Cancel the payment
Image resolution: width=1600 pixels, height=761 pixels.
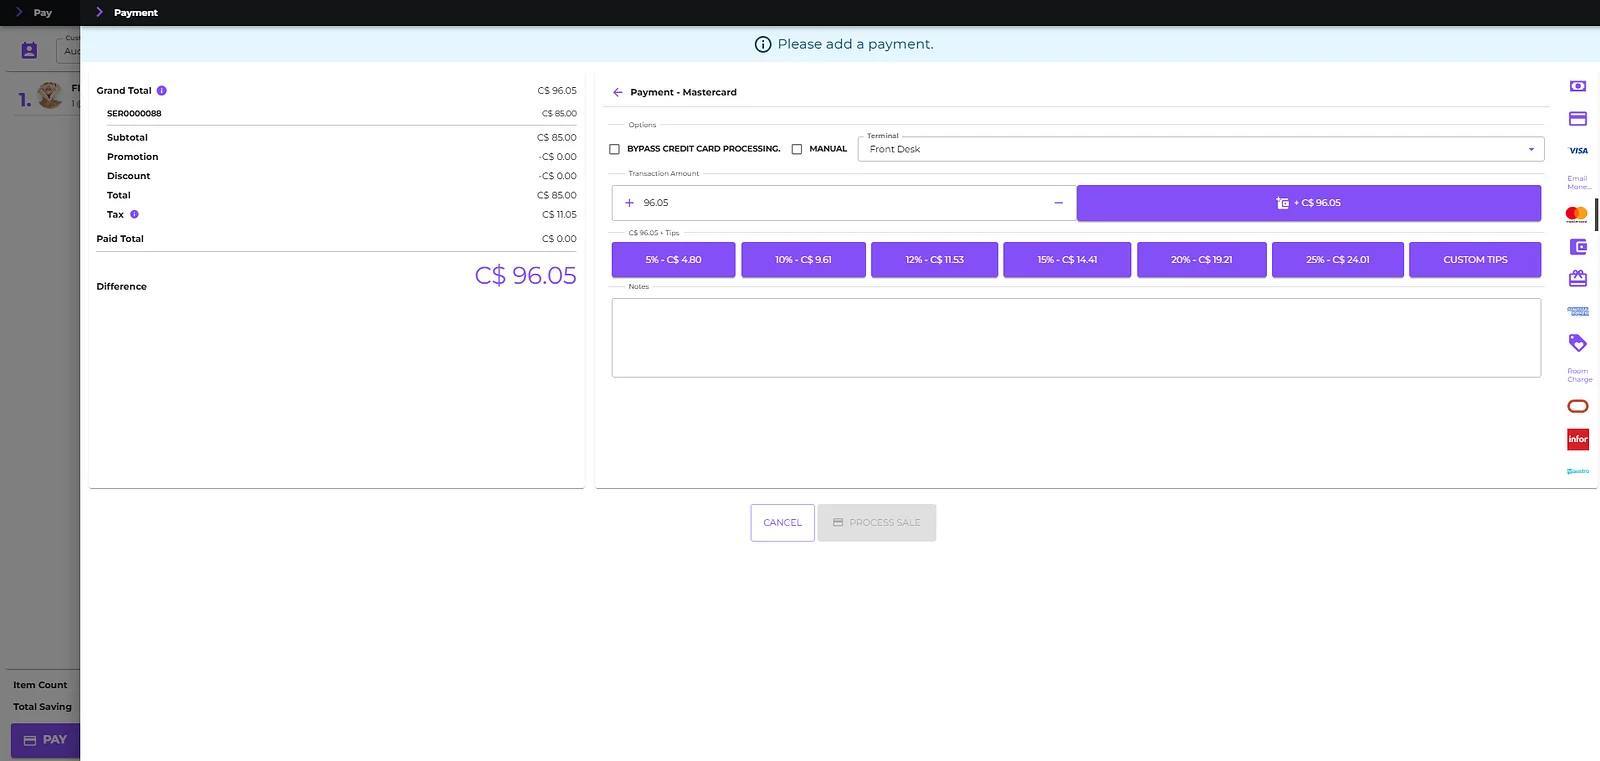coord(782,523)
